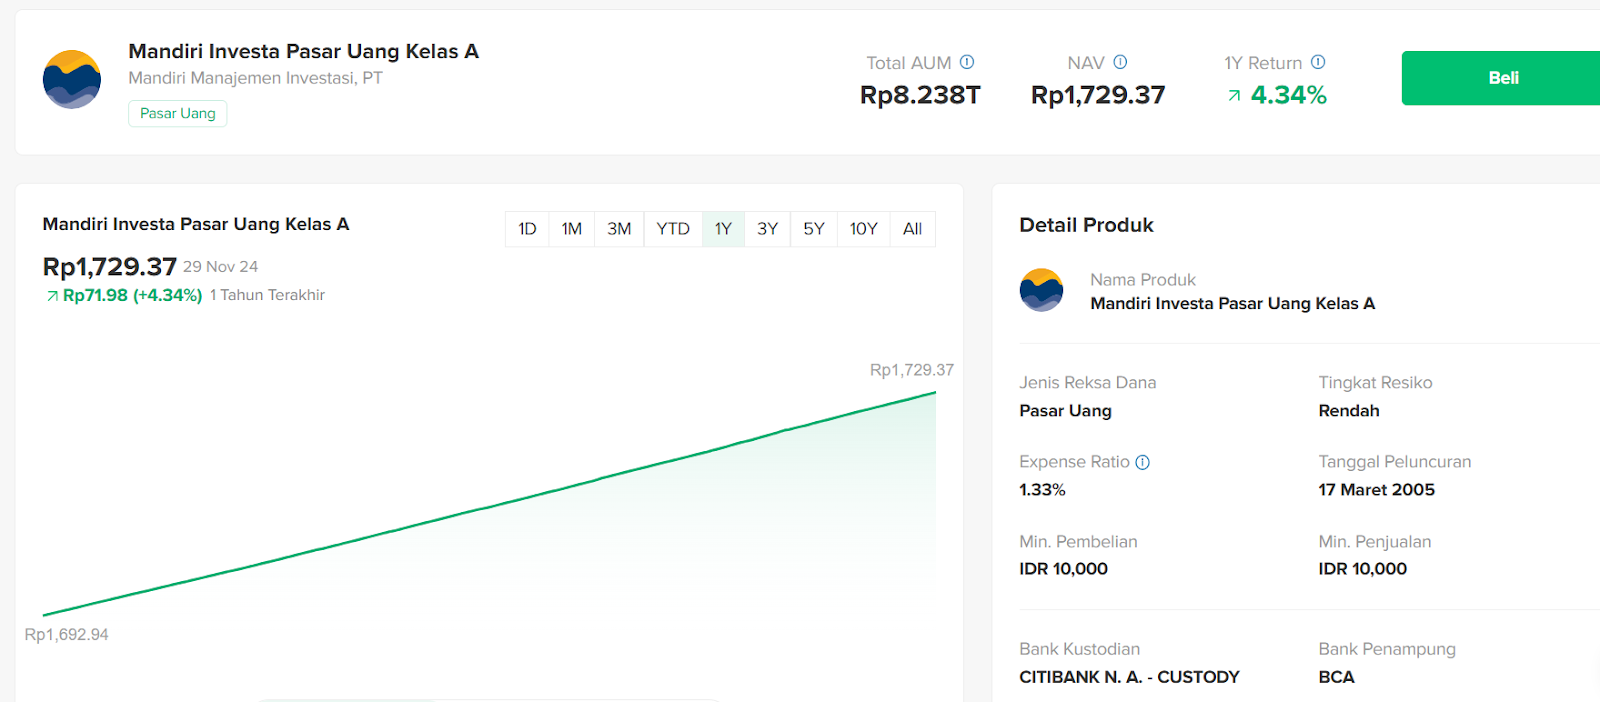Click the Detail Produk heading
Screen dimensions: 1600x702
pos(1086,225)
